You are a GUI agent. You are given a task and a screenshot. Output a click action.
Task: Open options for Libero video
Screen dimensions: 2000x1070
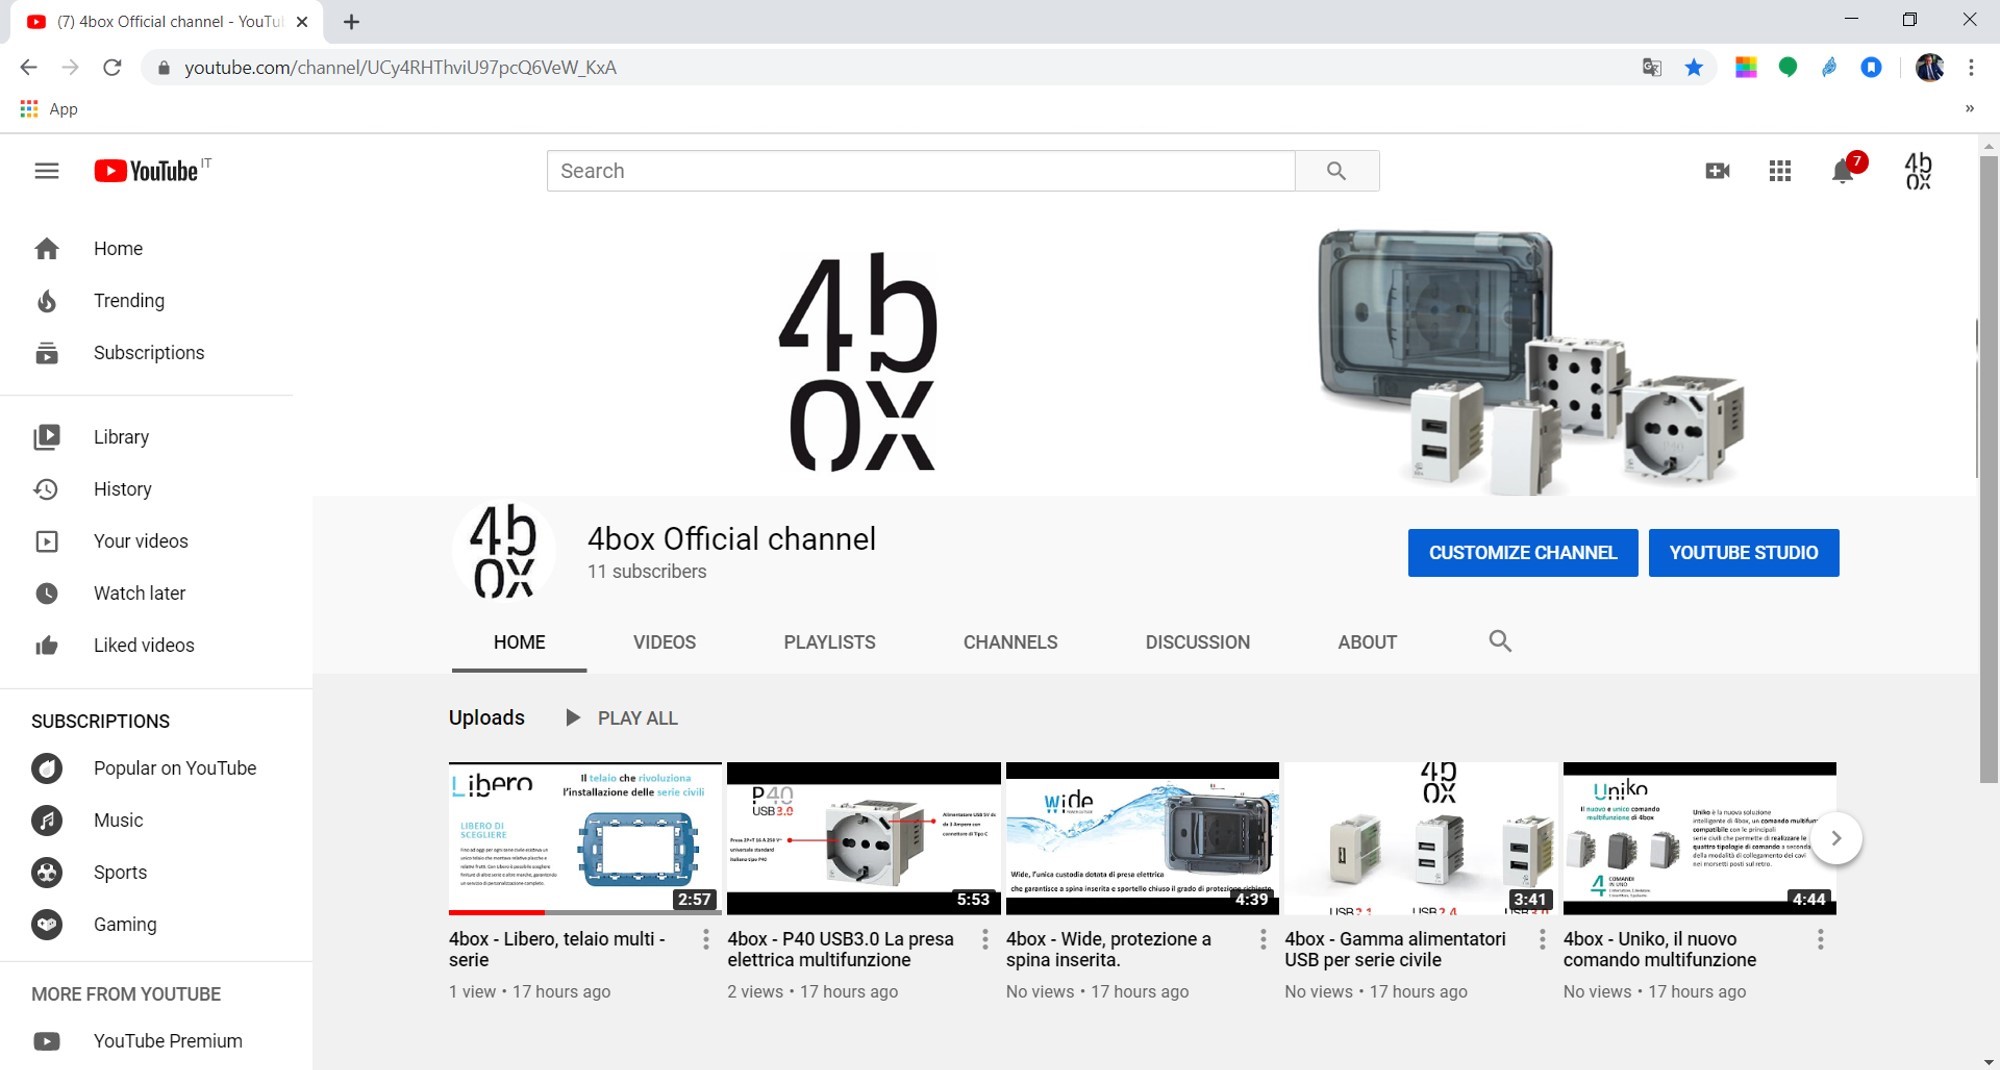coord(706,939)
